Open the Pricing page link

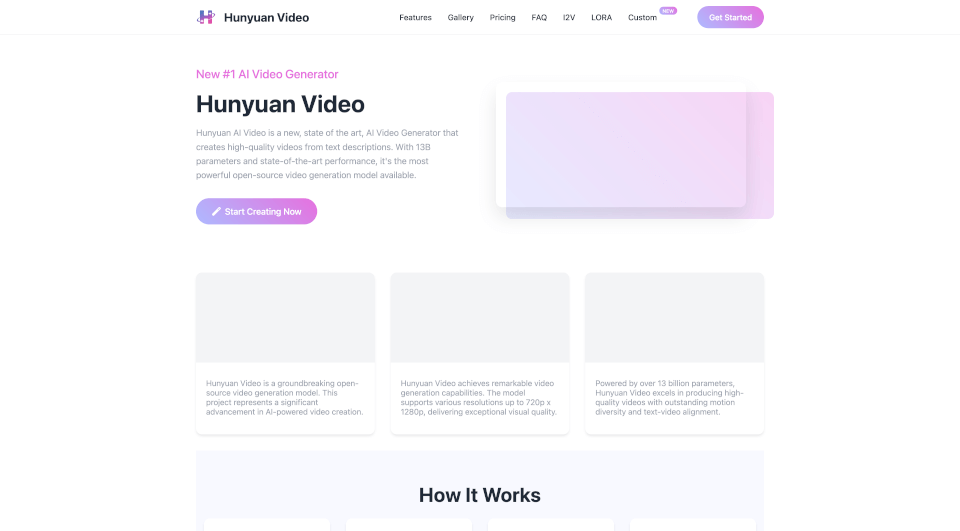coord(502,18)
